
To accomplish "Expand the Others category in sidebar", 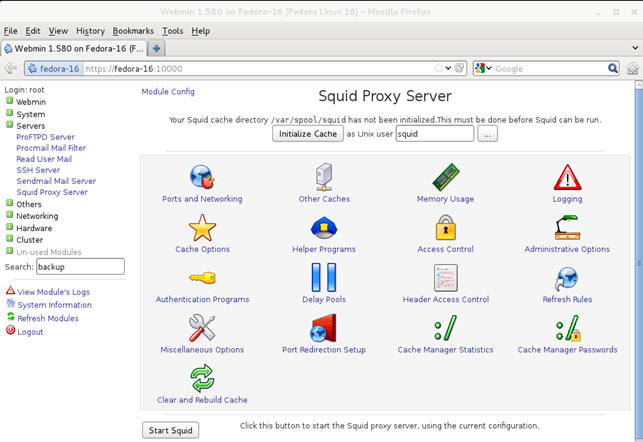I will [9, 203].
